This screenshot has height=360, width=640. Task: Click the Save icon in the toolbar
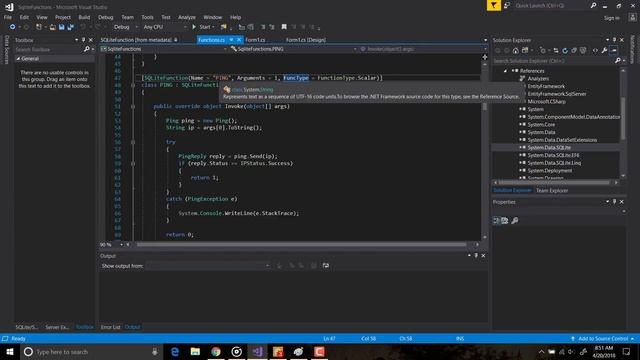click(x=62, y=27)
